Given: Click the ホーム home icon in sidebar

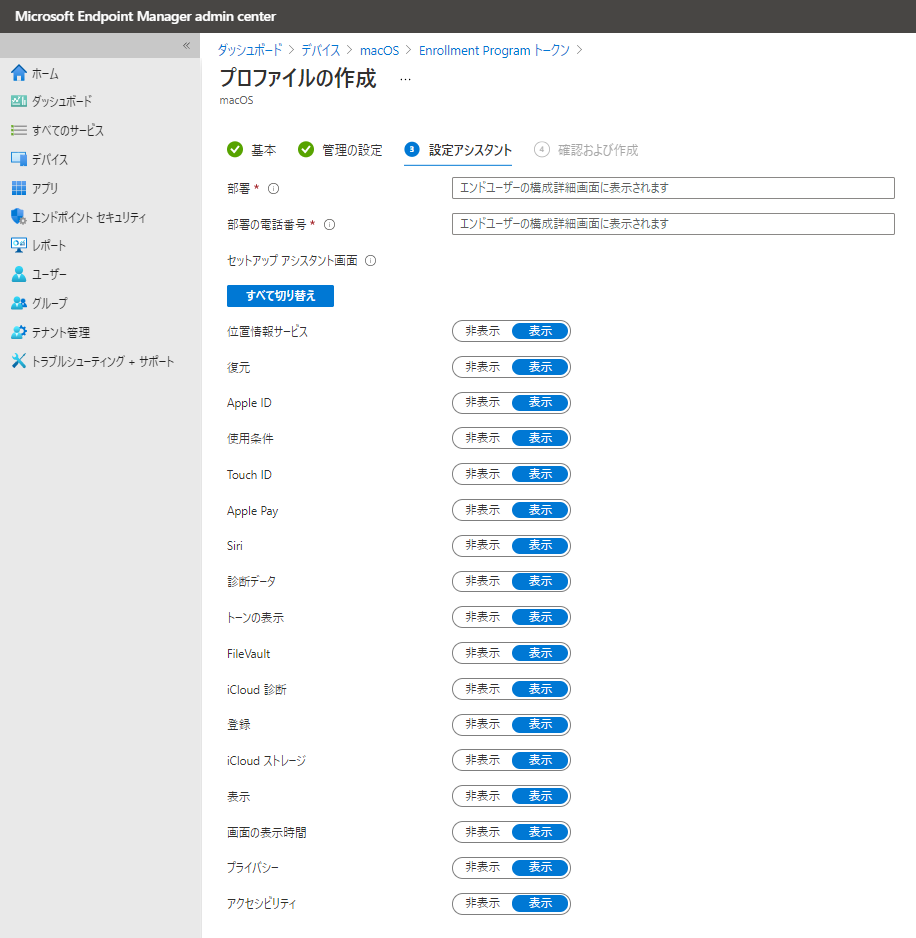Looking at the screenshot, I should pos(19,73).
